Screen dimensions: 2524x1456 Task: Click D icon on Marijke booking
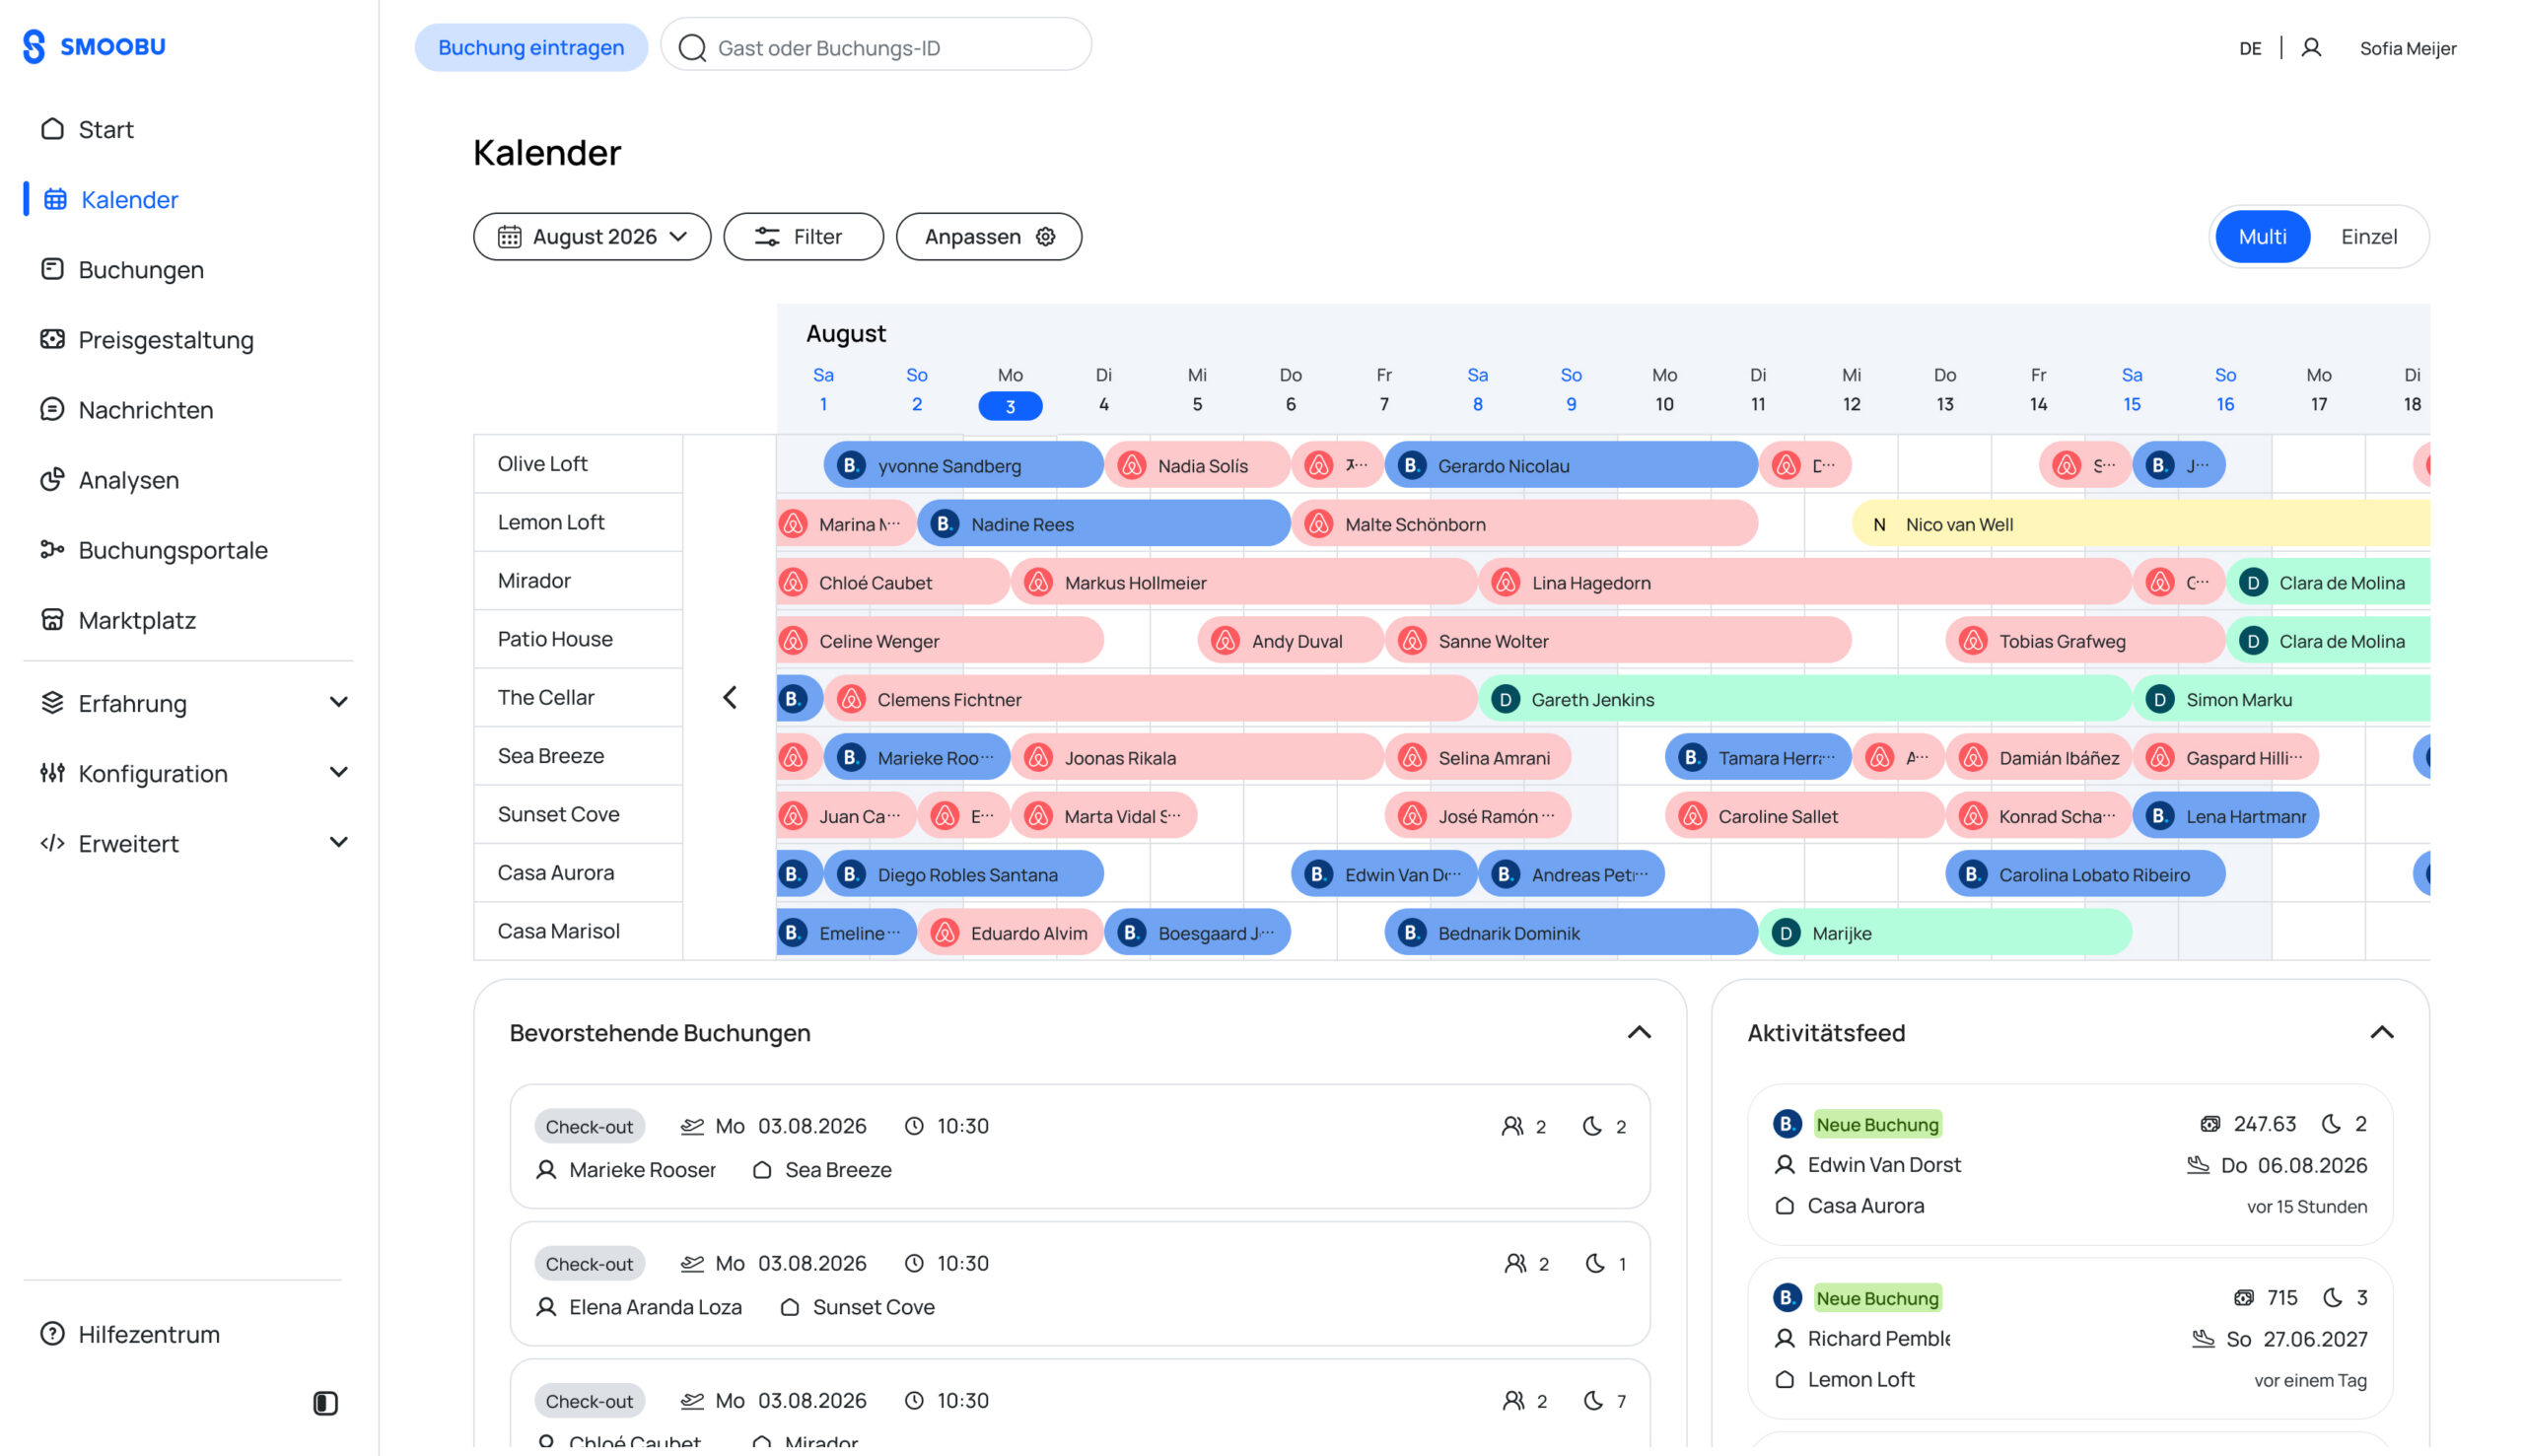click(x=1786, y=933)
